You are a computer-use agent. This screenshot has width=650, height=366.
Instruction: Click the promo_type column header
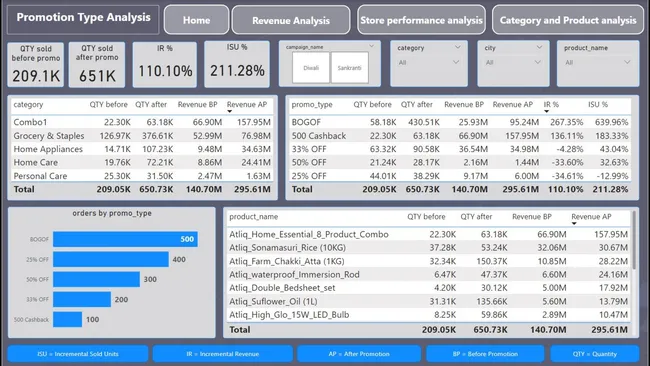pos(312,105)
